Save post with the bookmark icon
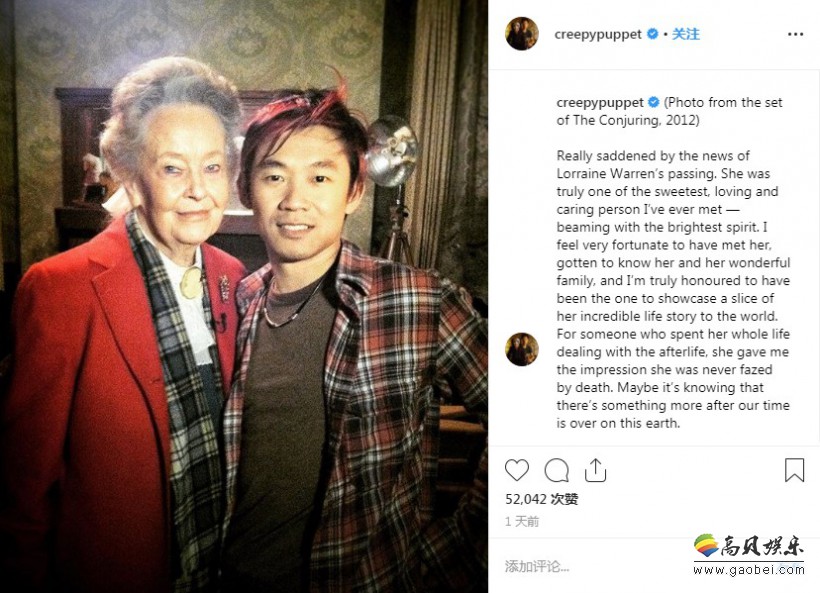 [x=794, y=470]
